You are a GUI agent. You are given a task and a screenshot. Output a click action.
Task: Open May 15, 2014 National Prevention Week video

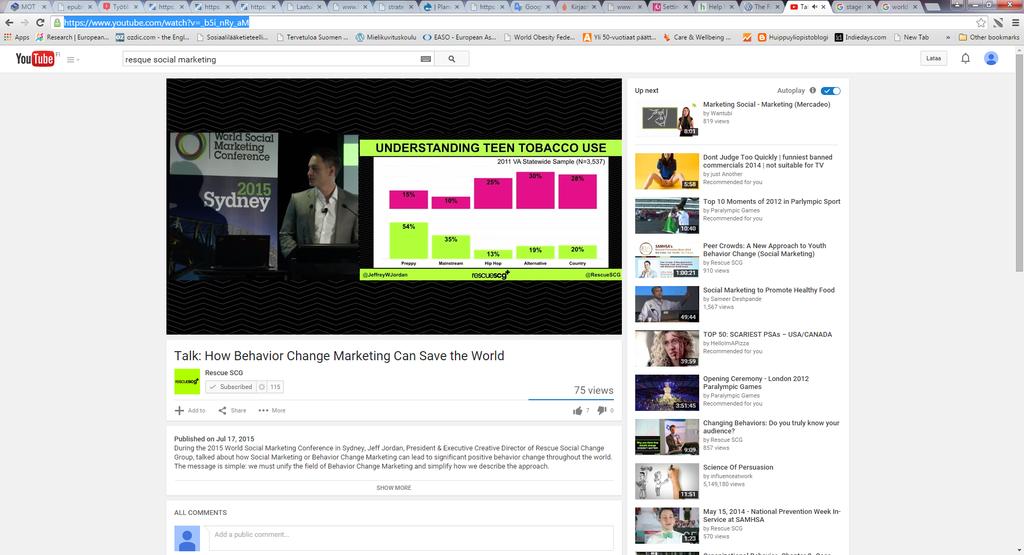tap(771, 516)
